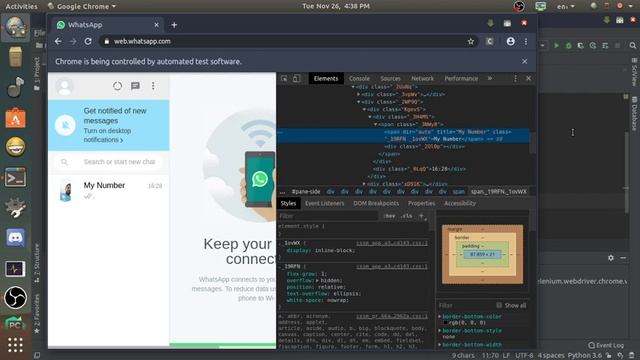Screen dimensions: 640x360
Task: Open OBS Studio from the Ubuntu dock
Action: tap(15, 297)
